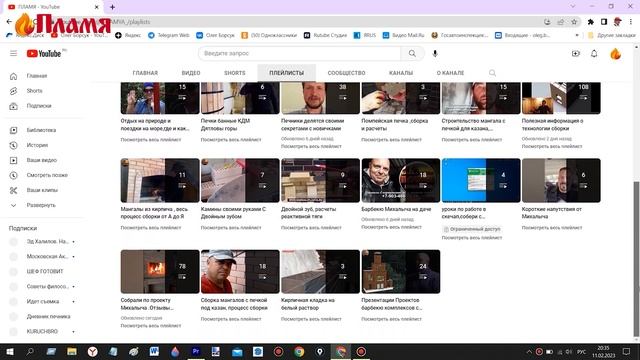Viewport: 640px width, 360px height.
Task: Open the Другие закладки folder
Action: click(x=612, y=36)
